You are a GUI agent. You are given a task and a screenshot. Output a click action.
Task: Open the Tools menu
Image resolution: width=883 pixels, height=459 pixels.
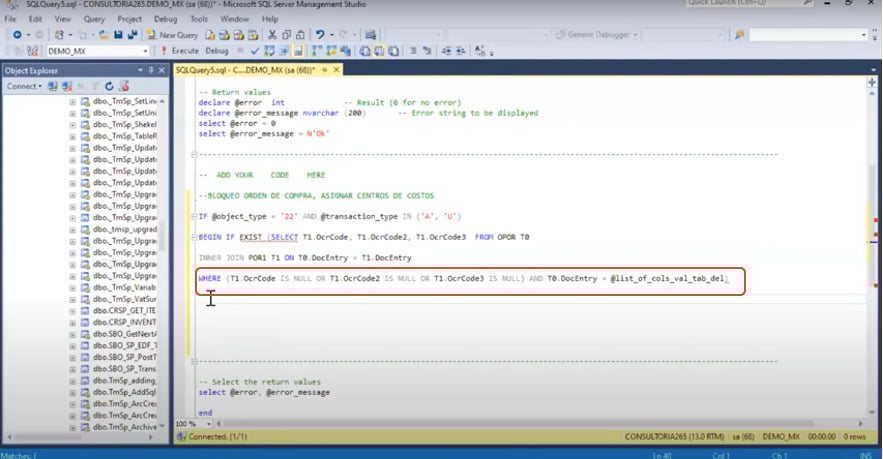199,19
